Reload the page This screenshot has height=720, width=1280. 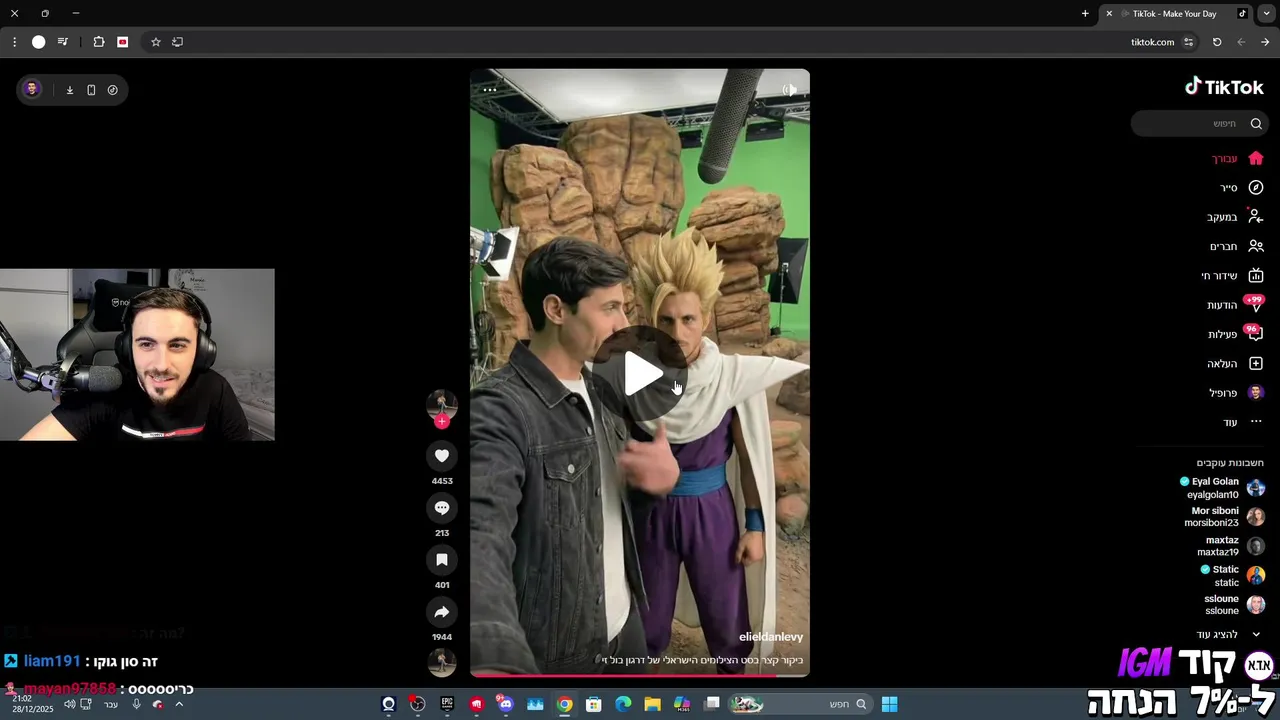[x=1217, y=42]
